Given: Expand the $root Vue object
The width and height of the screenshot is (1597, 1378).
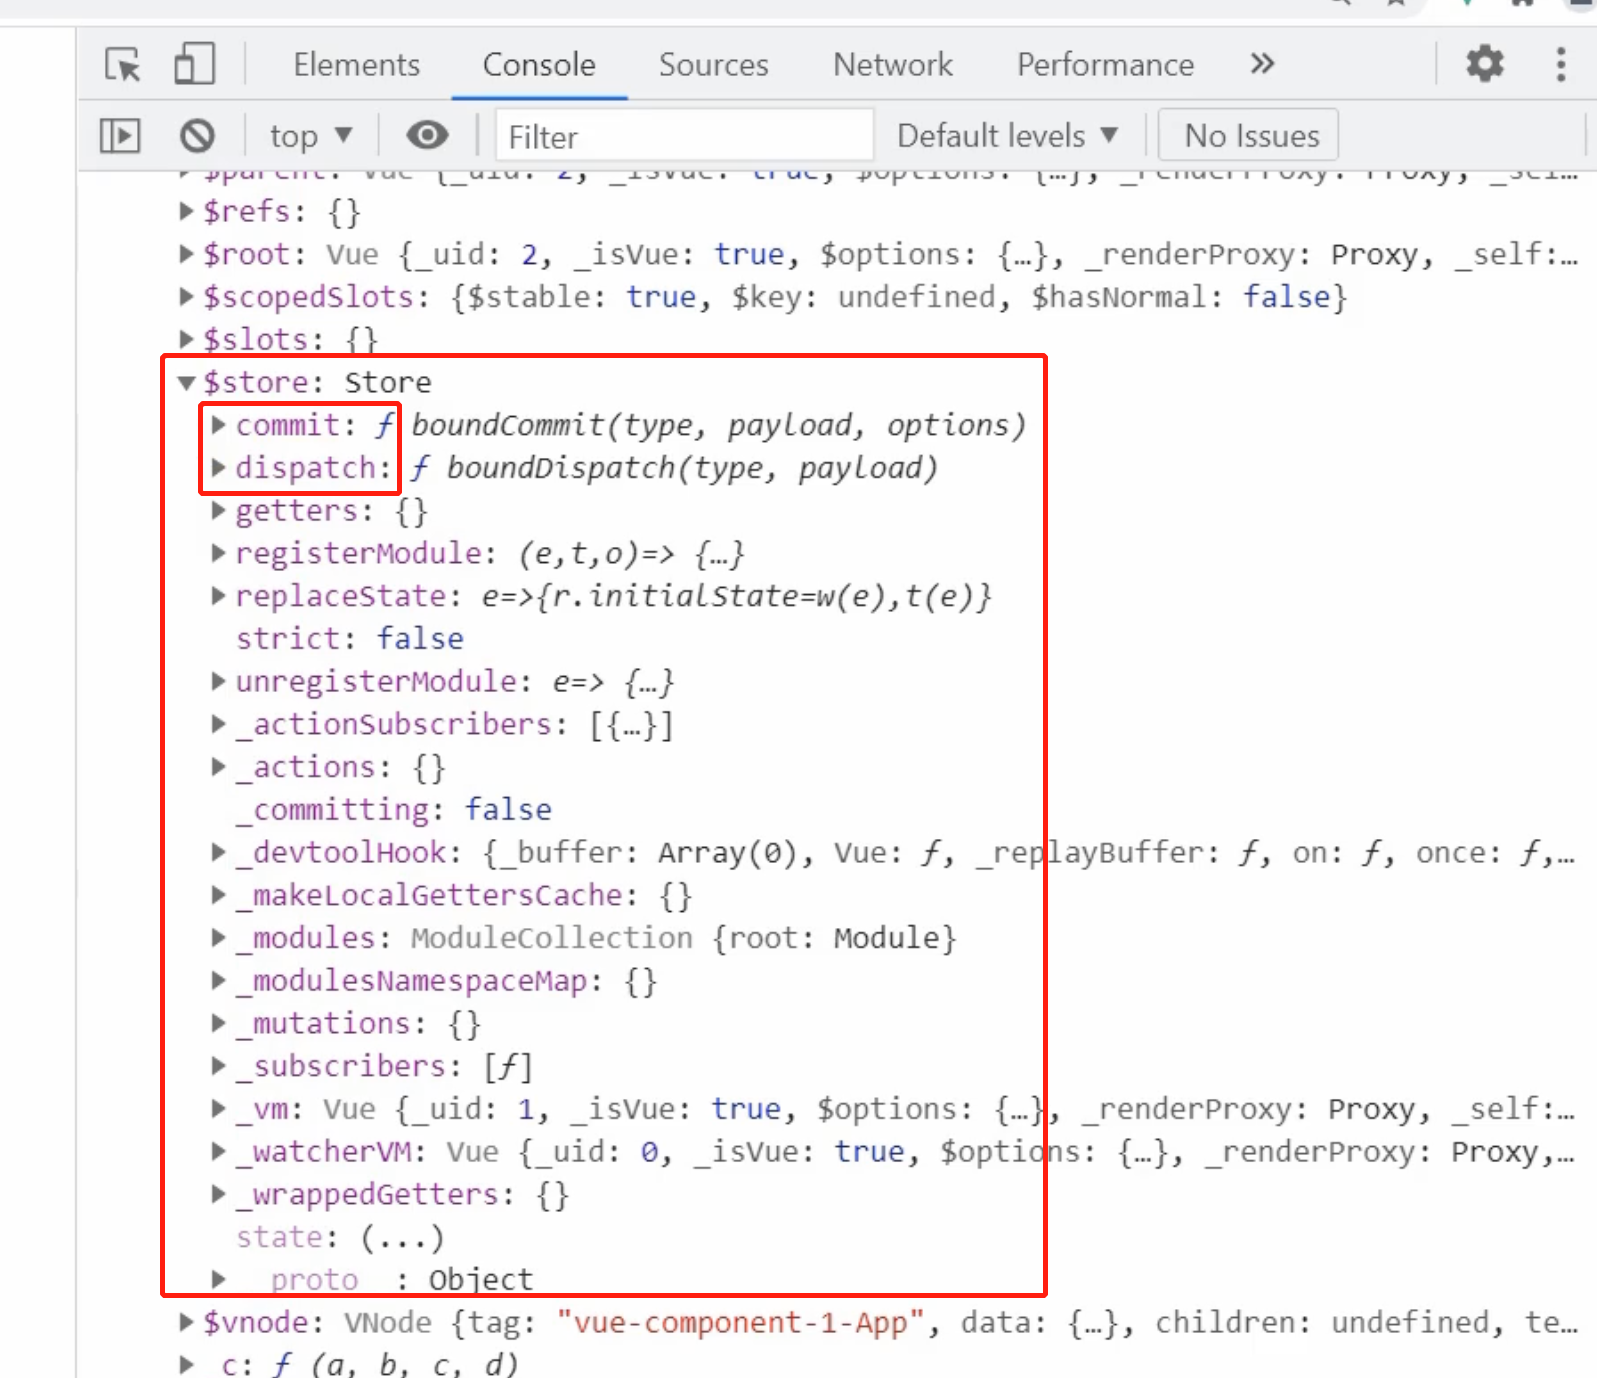Looking at the screenshot, I should 186,254.
